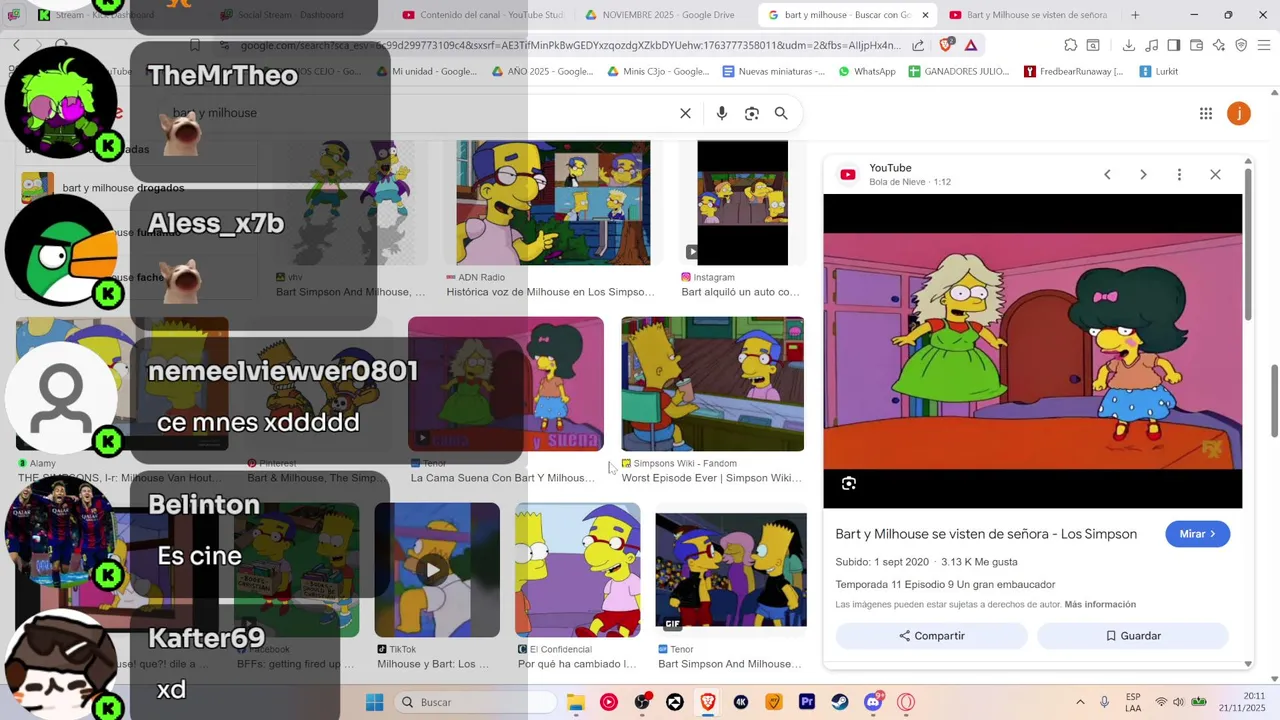Click the taskbar Buscar search box
The image size is (1280, 720).
(x=474, y=702)
